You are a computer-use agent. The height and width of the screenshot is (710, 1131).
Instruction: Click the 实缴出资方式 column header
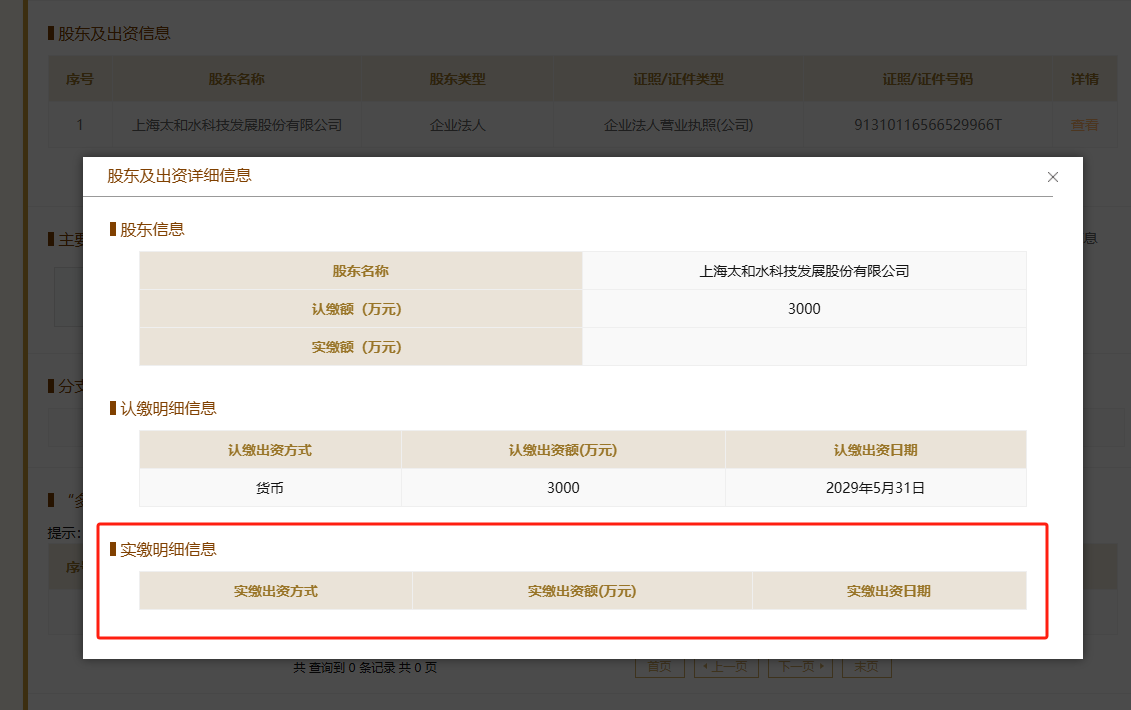tap(276, 591)
